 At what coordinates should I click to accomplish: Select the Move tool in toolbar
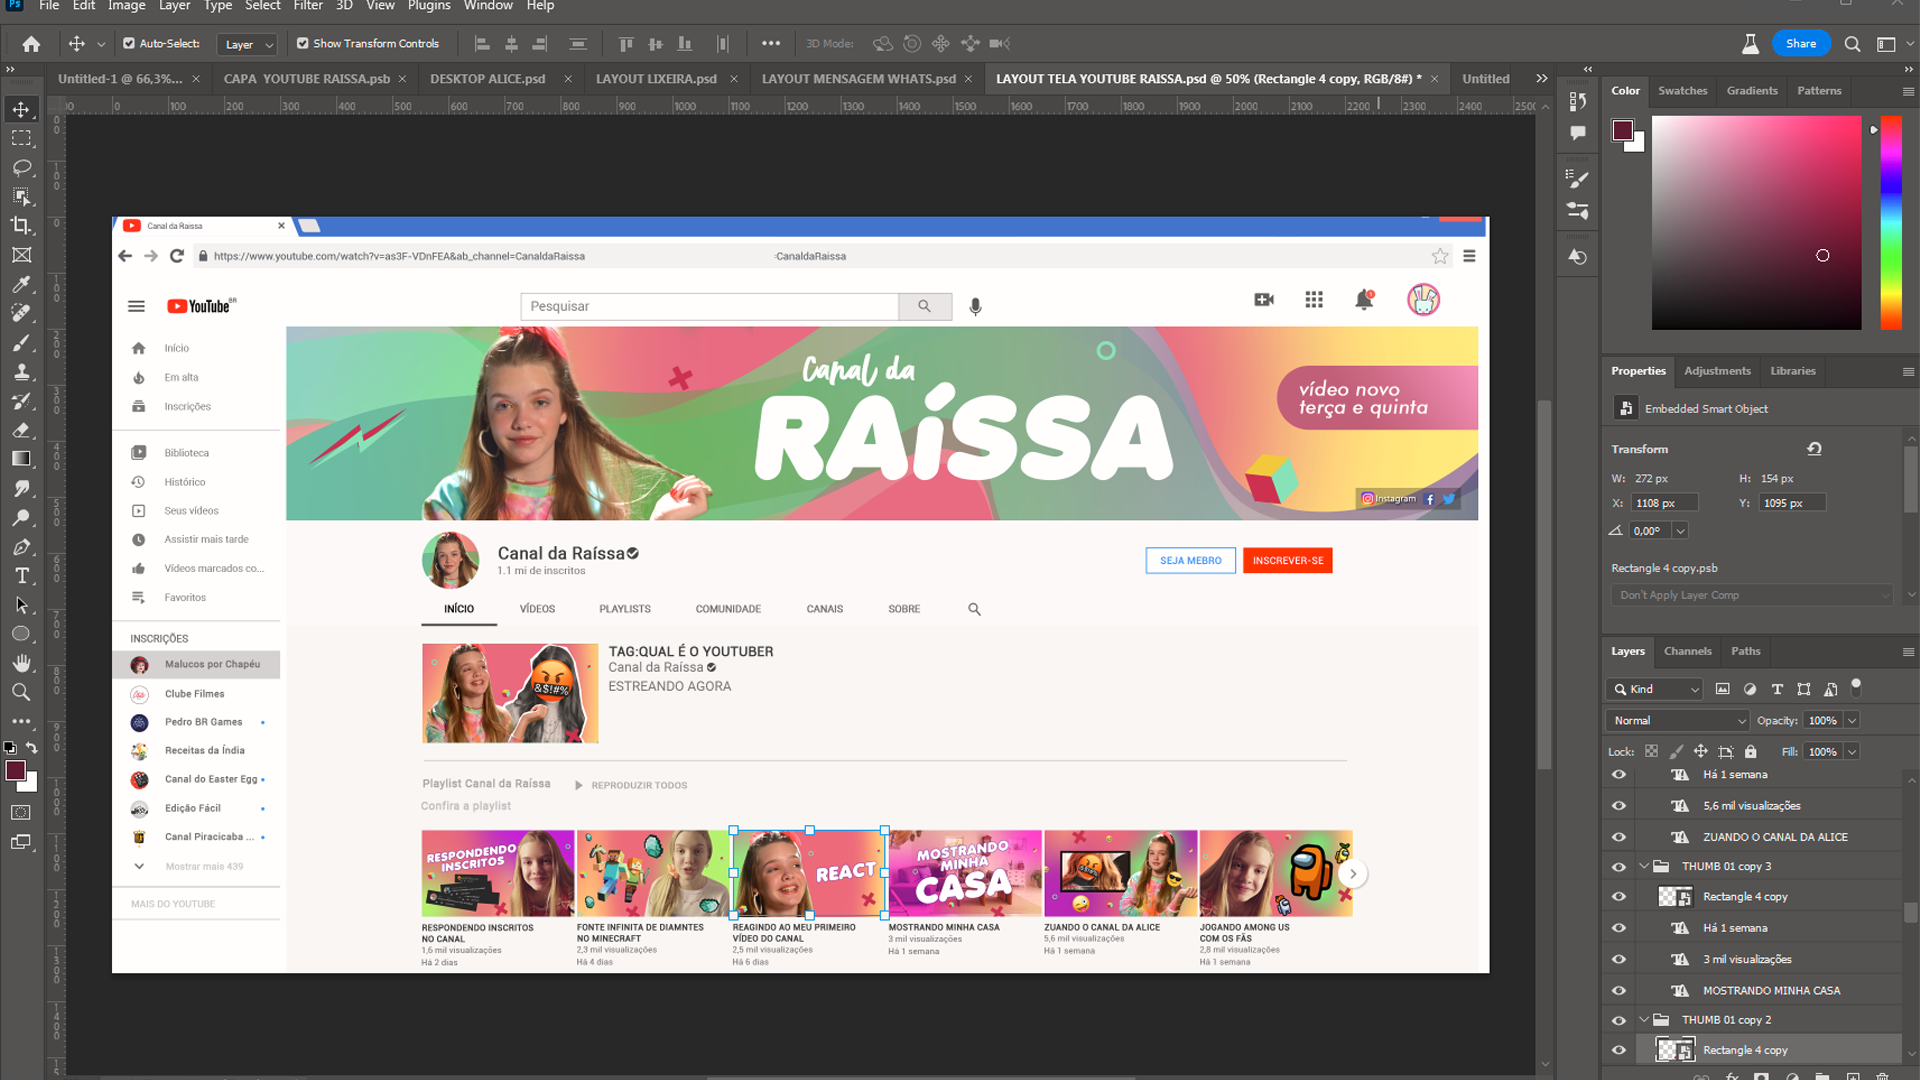click(21, 108)
